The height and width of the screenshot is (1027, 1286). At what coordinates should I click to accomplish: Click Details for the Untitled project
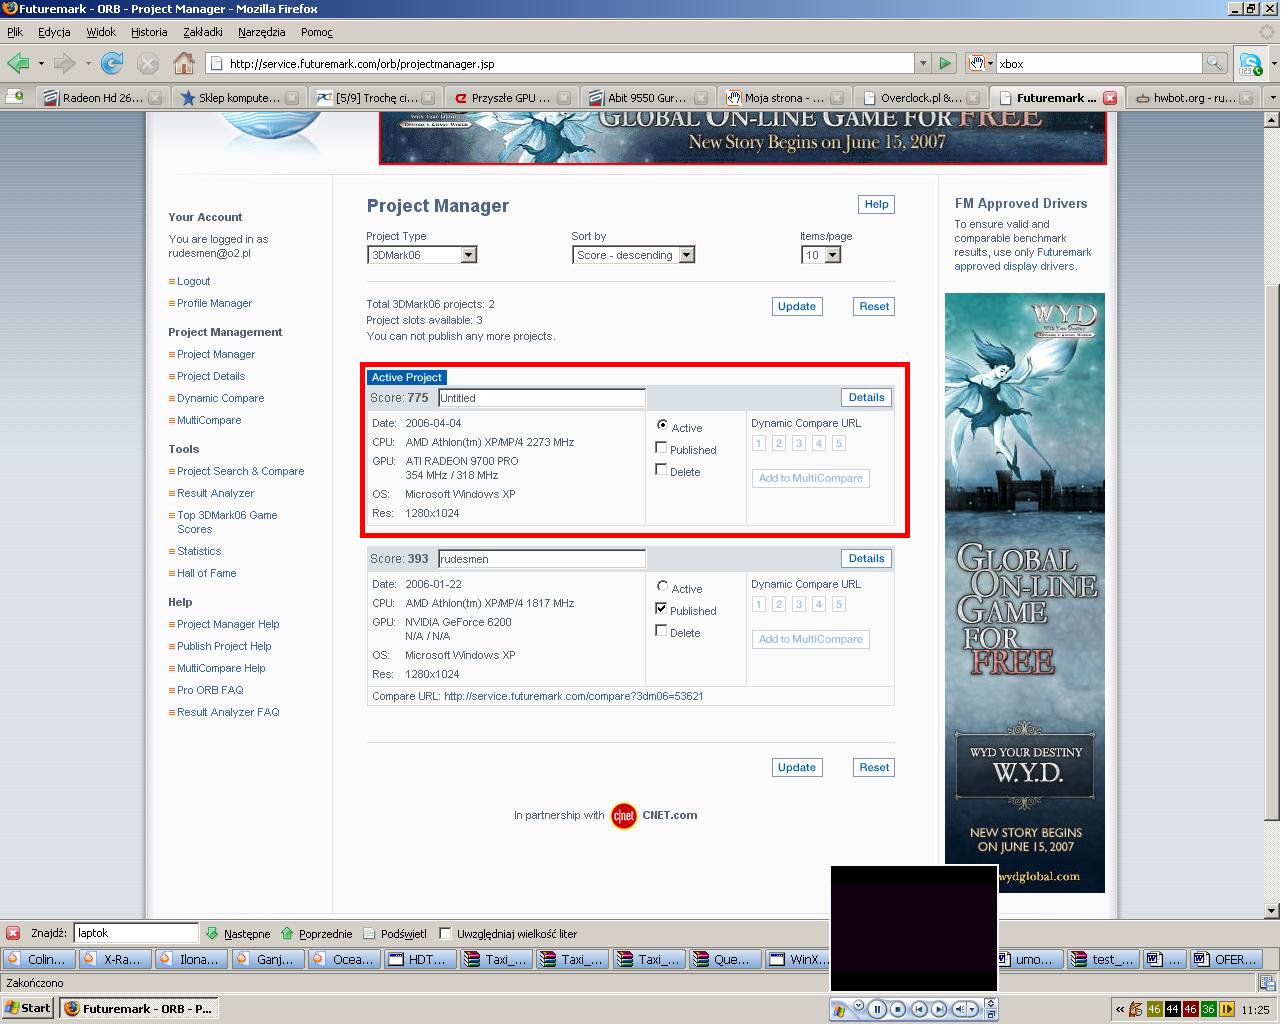[866, 397]
